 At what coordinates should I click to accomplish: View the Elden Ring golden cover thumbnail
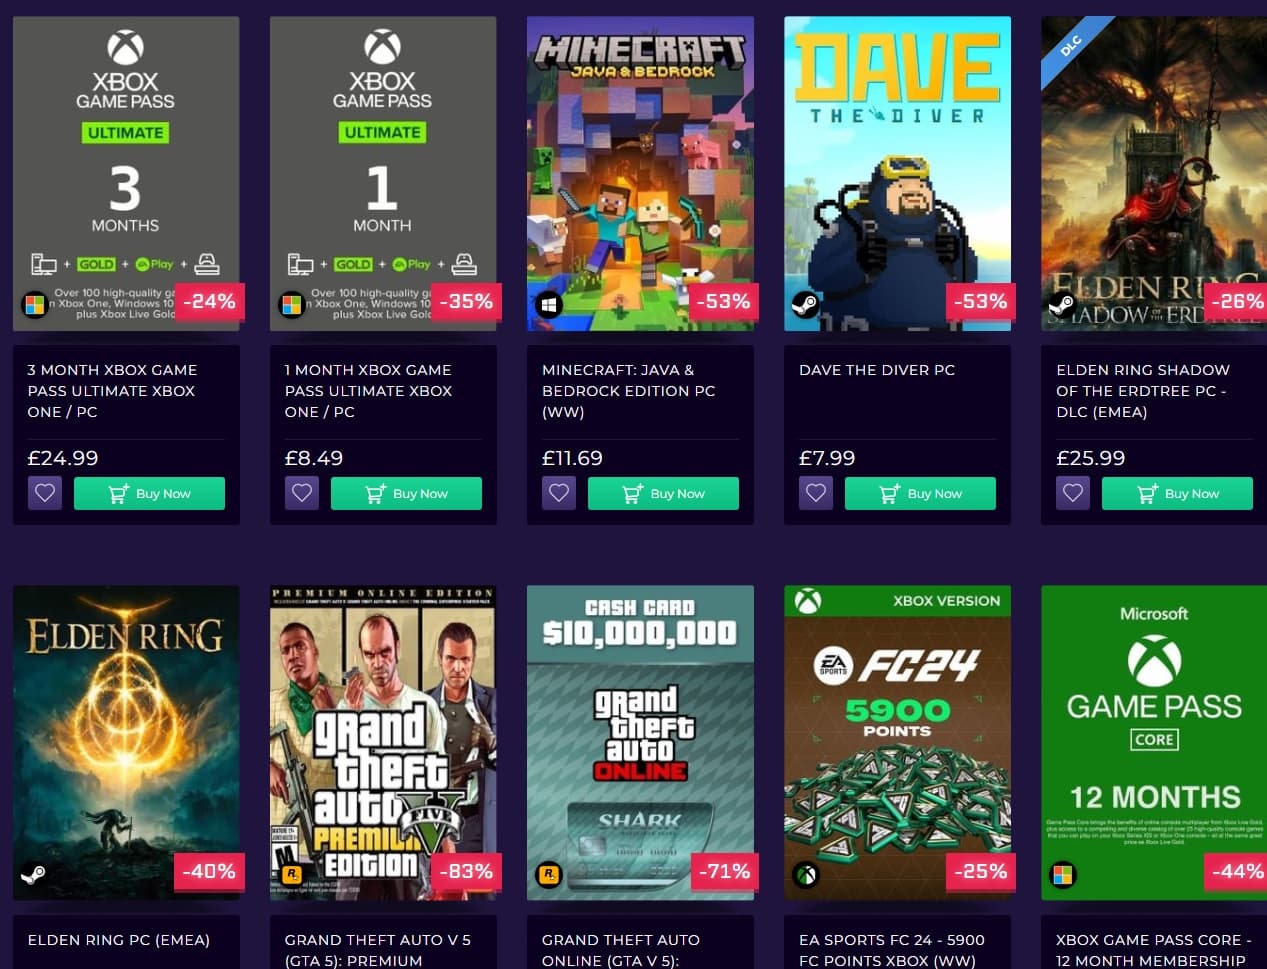(126, 740)
